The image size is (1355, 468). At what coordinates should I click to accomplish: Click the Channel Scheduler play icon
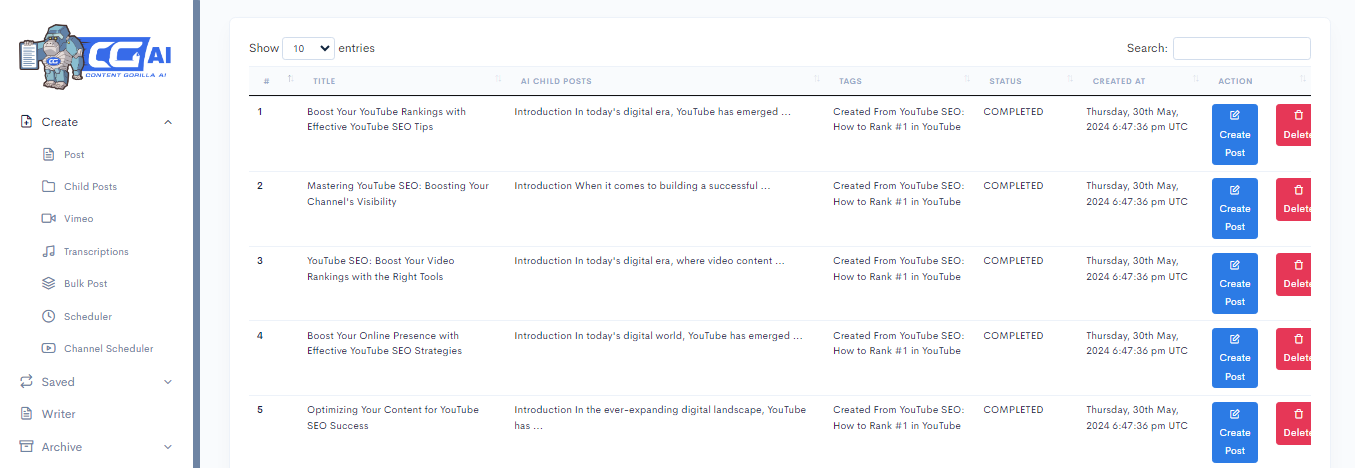click(x=48, y=349)
